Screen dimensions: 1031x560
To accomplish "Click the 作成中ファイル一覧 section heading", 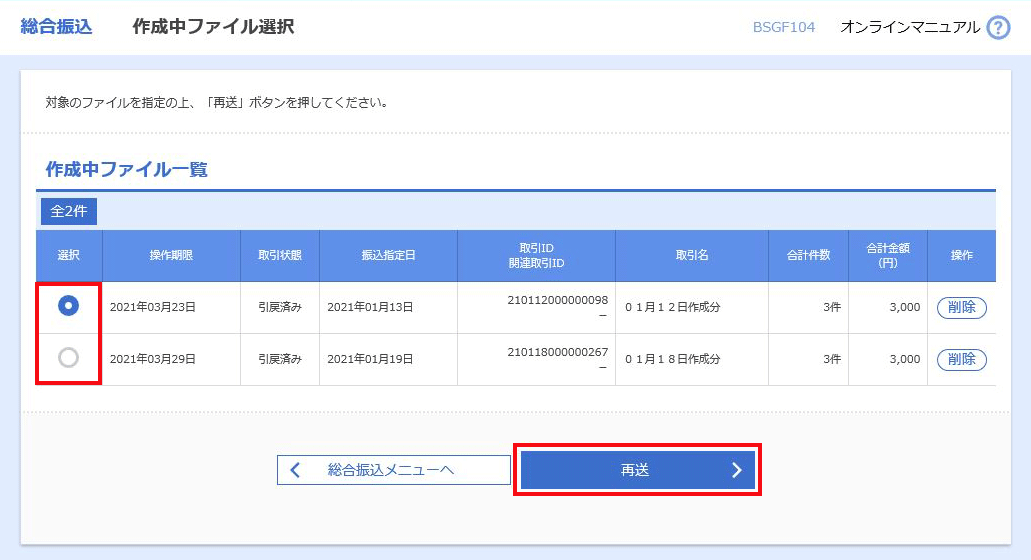I will [x=126, y=169].
